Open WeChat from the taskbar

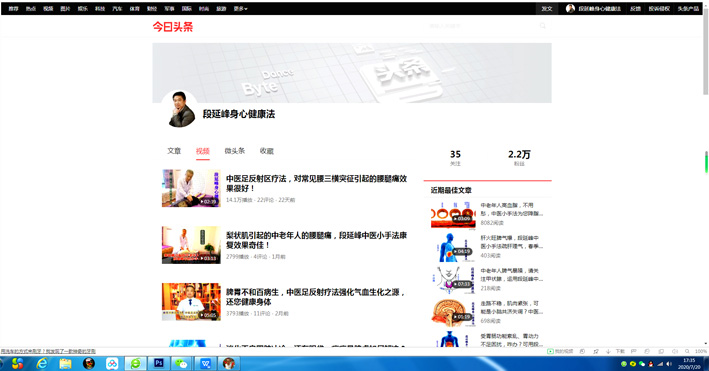click(182, 363)
